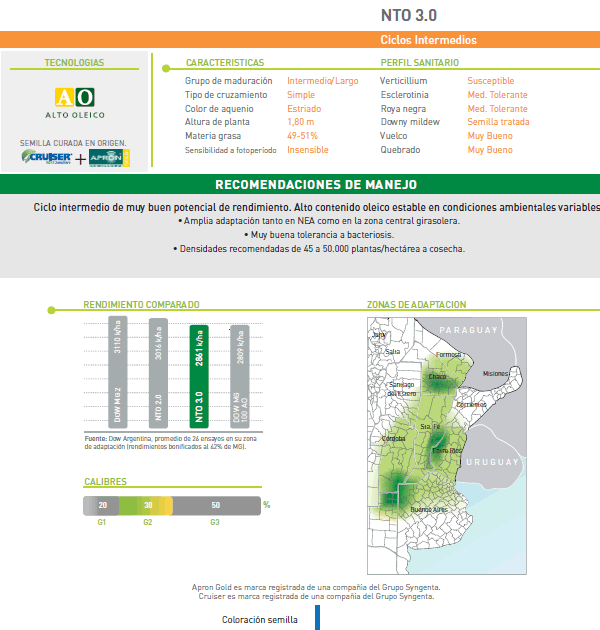Click the blue Coloración semilla marker
Image resolution: width=600 pixels, height=630 pixels.
[x=317, y=618]
